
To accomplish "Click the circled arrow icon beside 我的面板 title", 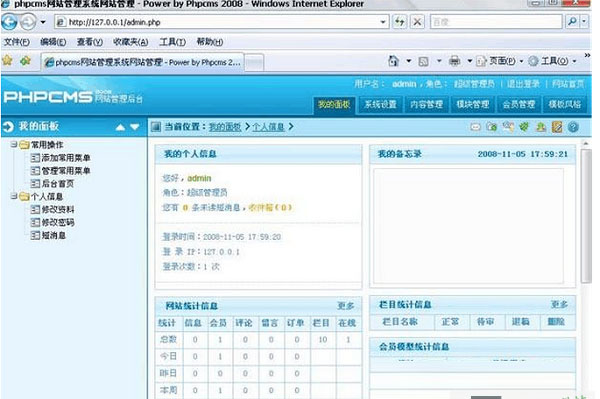I will (x=8, y=127).
